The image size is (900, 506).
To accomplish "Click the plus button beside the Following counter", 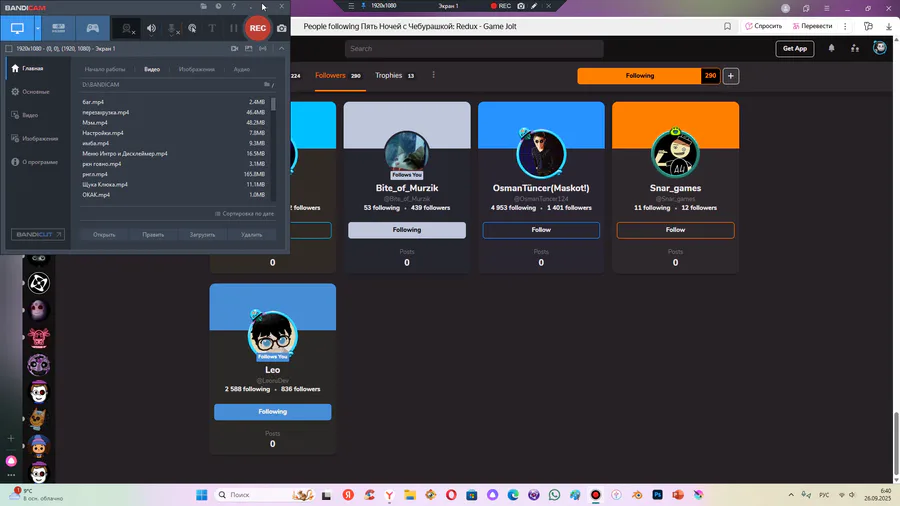I will point(731,76).
